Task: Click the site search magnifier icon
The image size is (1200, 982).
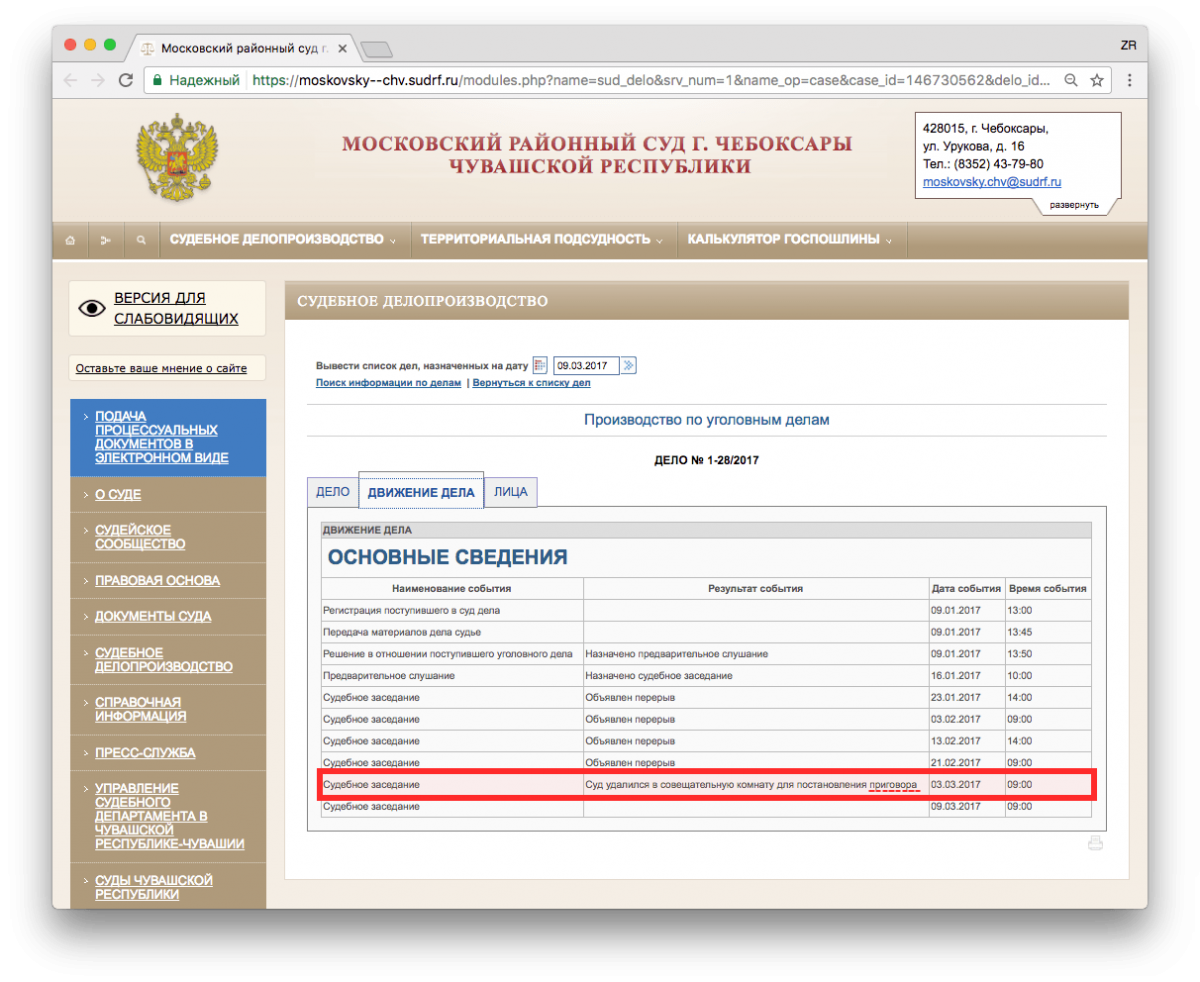Action: (x=141, y=240)
